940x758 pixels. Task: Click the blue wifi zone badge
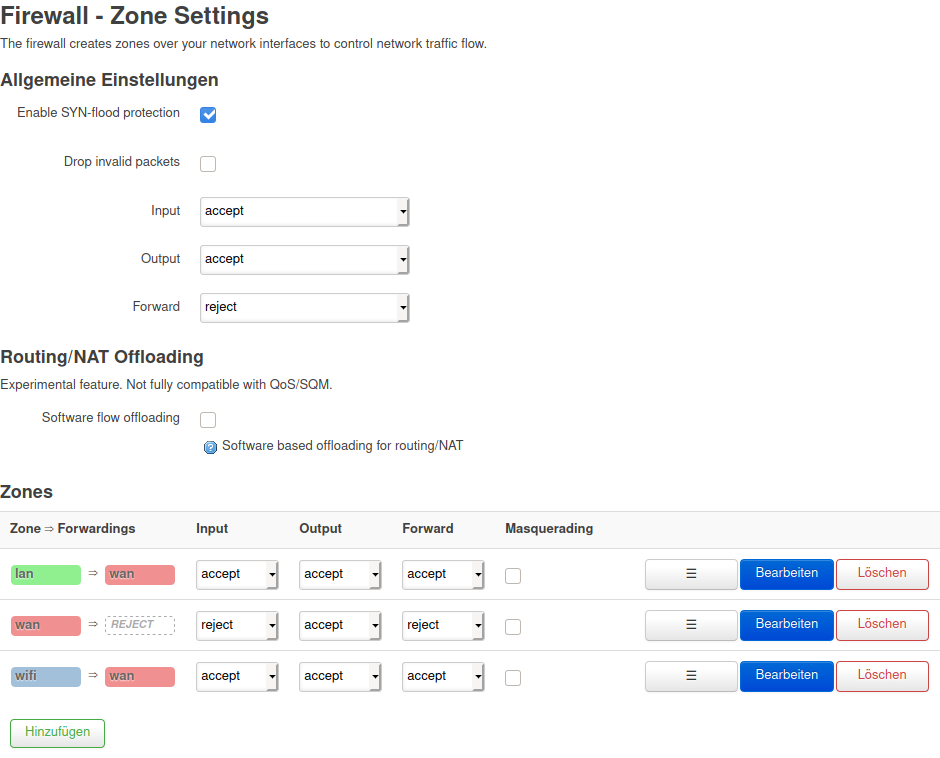(46, 677)
